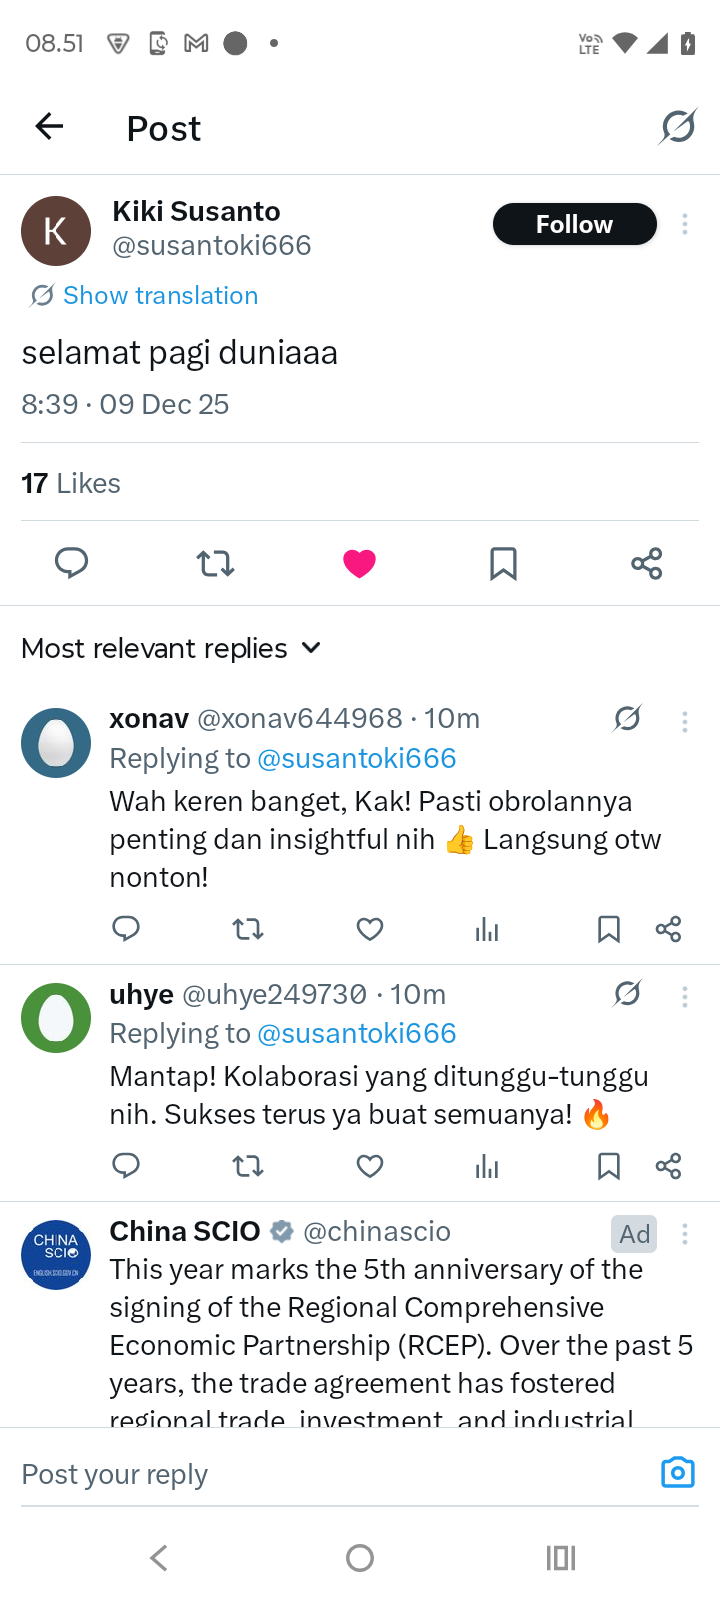Tap the back arrow in header
720x1600 pixels.
49,127
